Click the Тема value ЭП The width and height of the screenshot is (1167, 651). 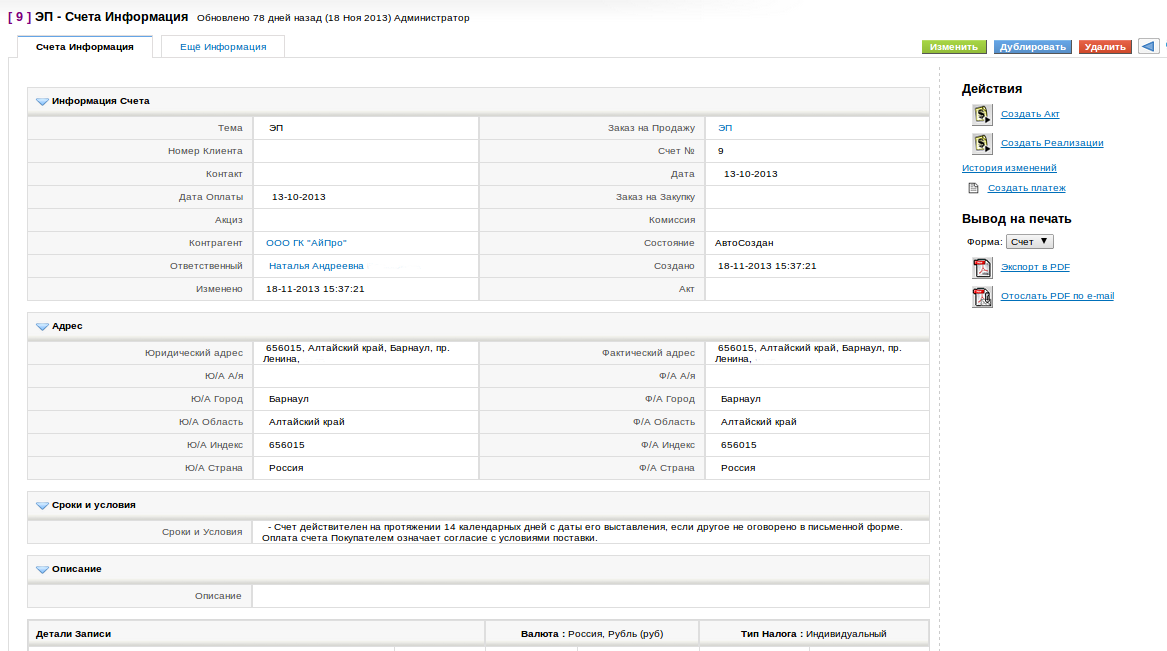pos(276,128)
